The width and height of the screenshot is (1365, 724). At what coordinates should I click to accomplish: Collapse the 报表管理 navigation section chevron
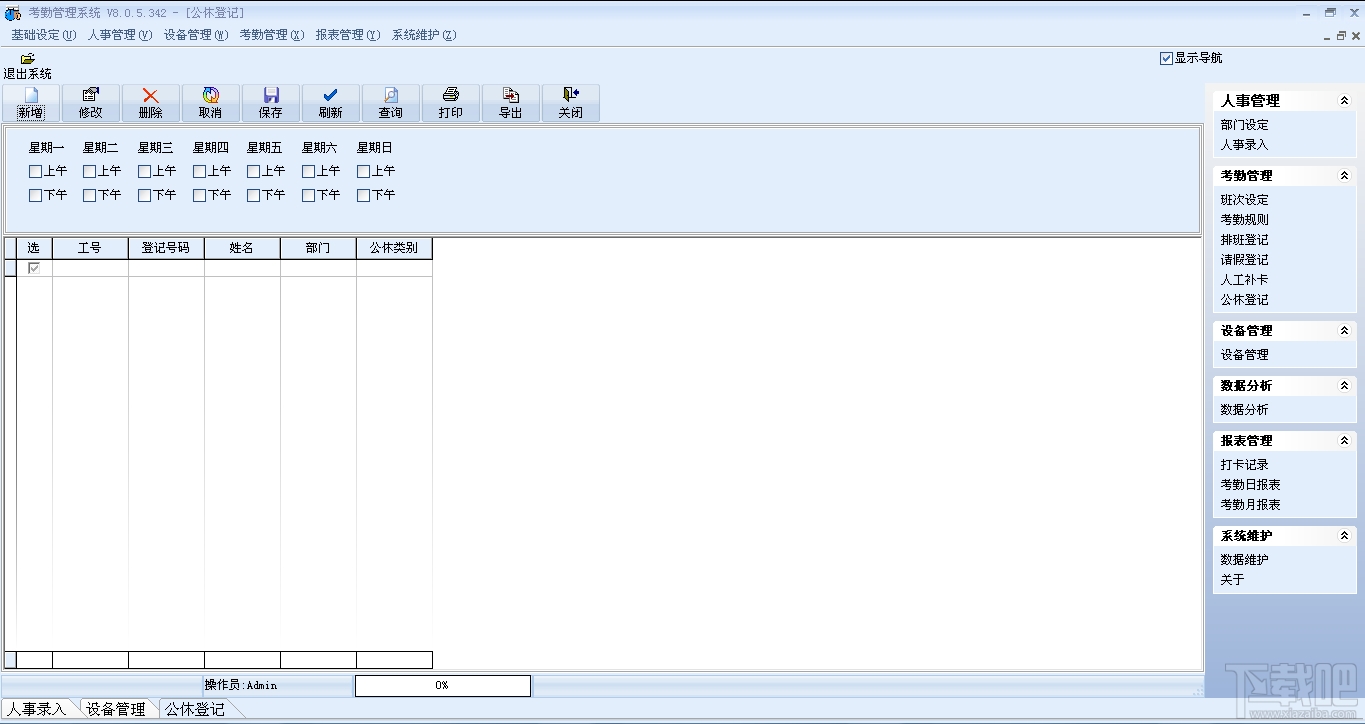click(1345, 440)
